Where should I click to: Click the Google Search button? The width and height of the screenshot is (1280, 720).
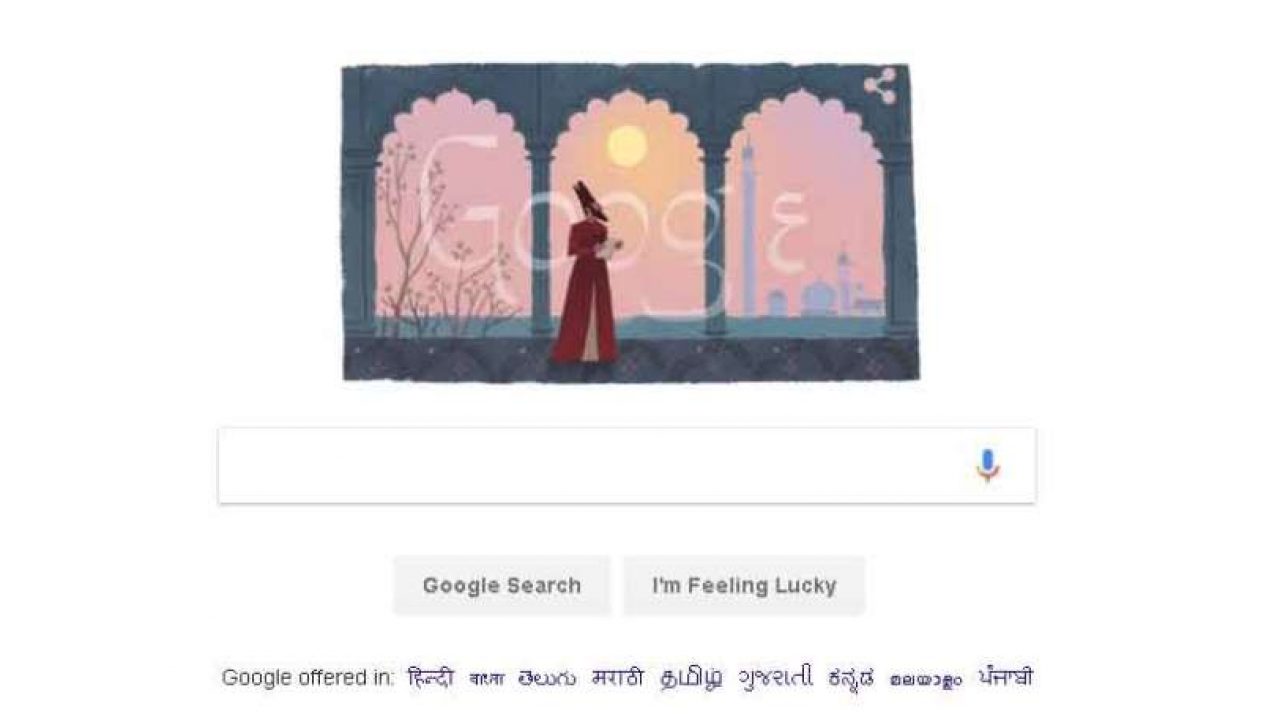(501, 586)
